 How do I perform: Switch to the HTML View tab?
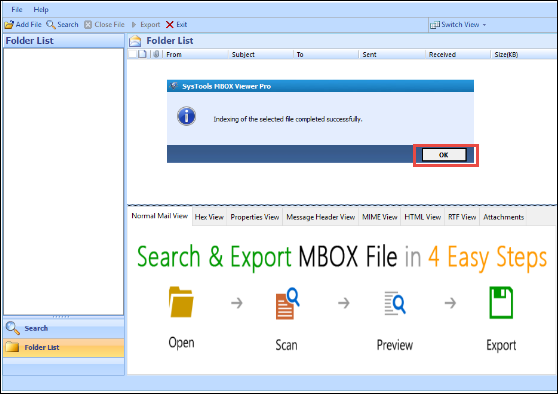[423, 217]
